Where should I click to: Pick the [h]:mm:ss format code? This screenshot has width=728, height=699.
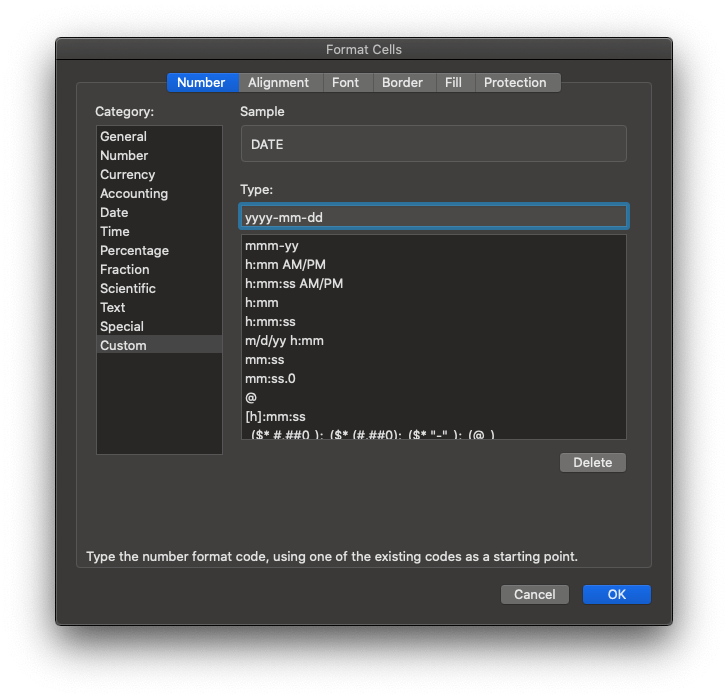pyautogui.click(x=275, y=417)
